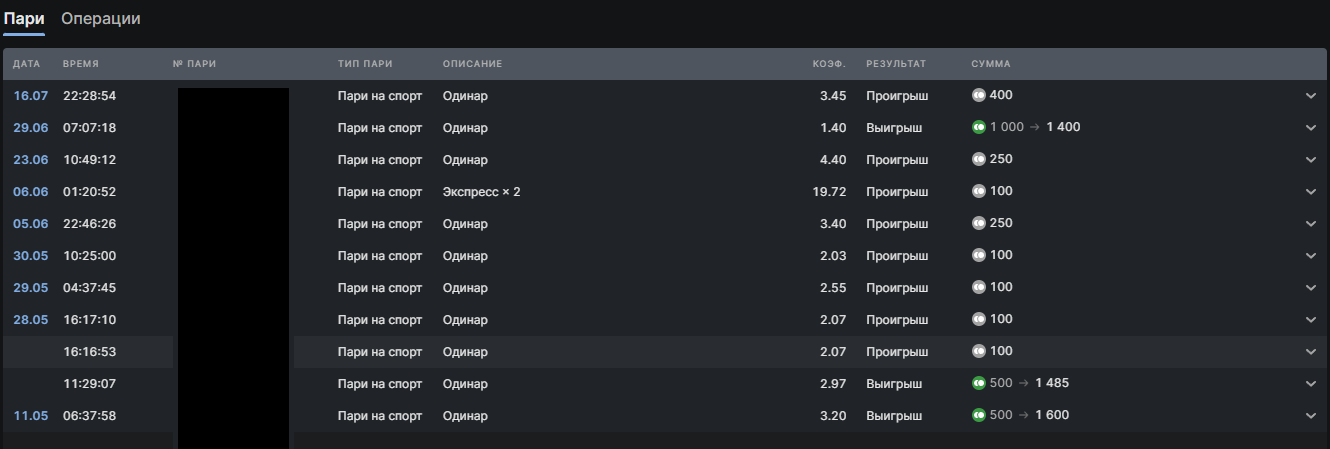This screenshot has height=449, width=1330.
Task: Switch to the Операции tab
Action: 101,19
